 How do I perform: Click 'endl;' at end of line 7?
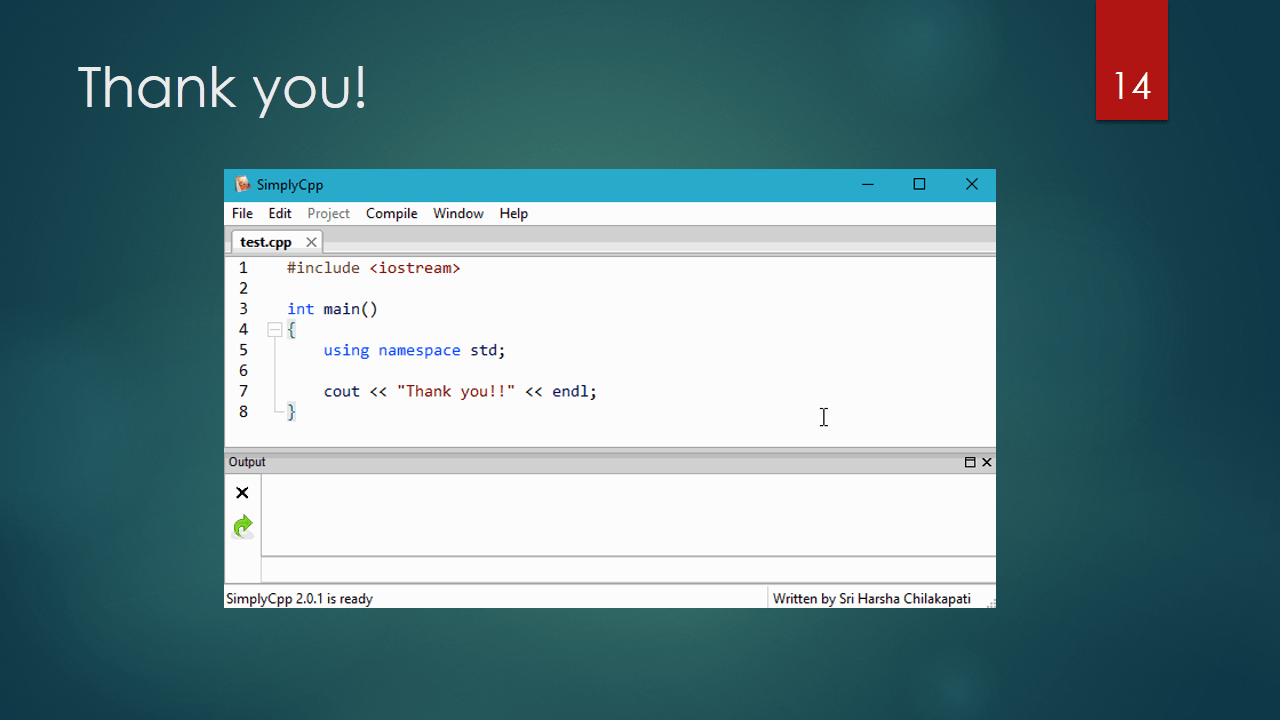(x=574, y=391)
